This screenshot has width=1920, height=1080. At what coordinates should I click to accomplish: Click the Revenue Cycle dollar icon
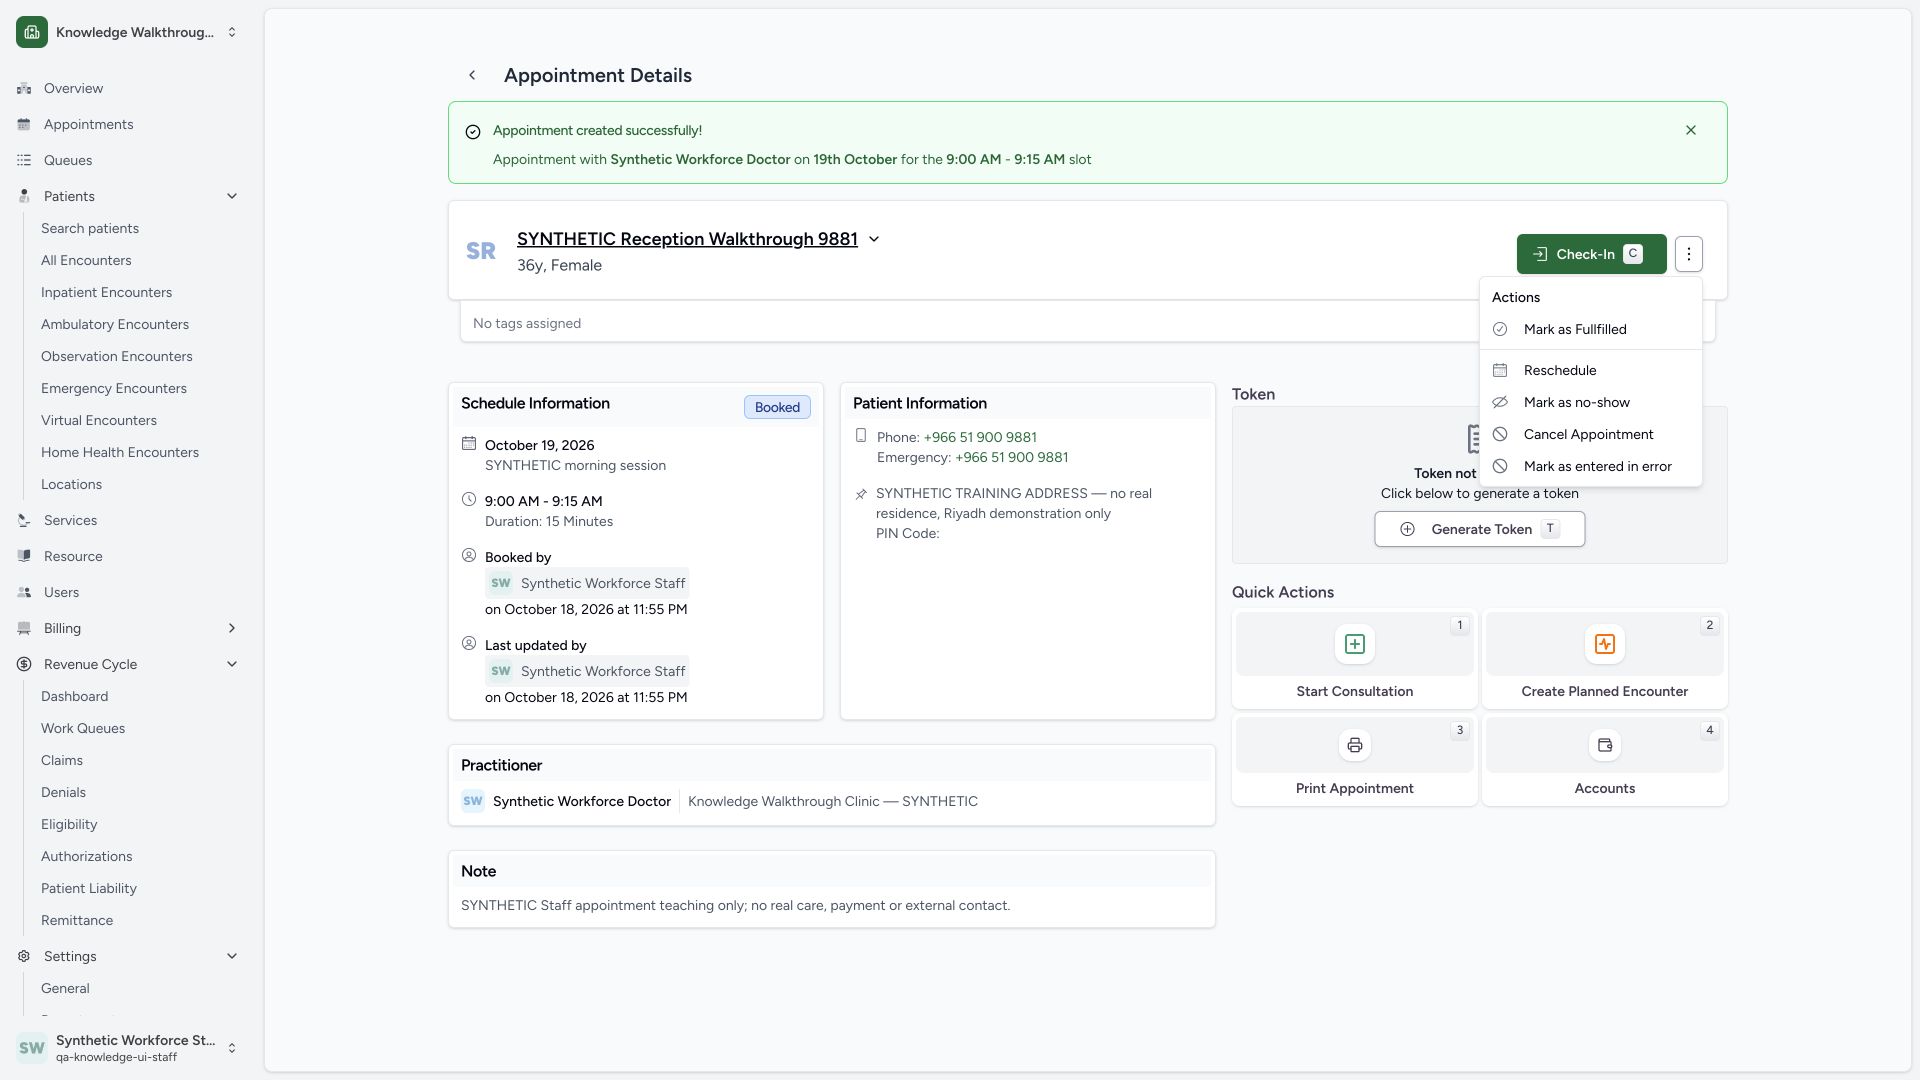click(x=24, y=665)
